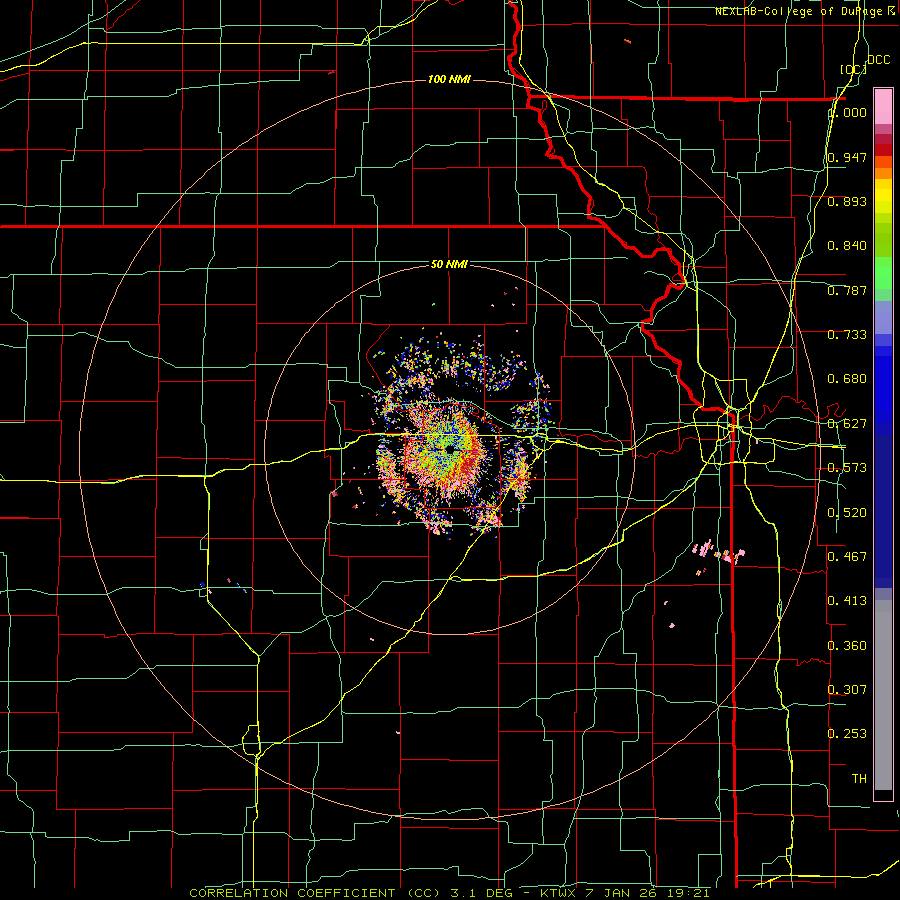Click the 0.840 color scale value
This screenshot has width=900, height=900.
point(847,246)
